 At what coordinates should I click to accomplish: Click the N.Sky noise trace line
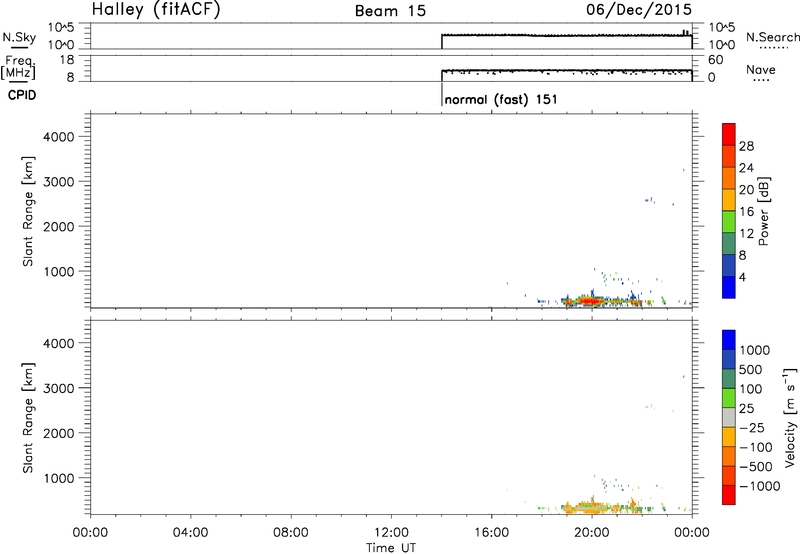coord(566,35)
